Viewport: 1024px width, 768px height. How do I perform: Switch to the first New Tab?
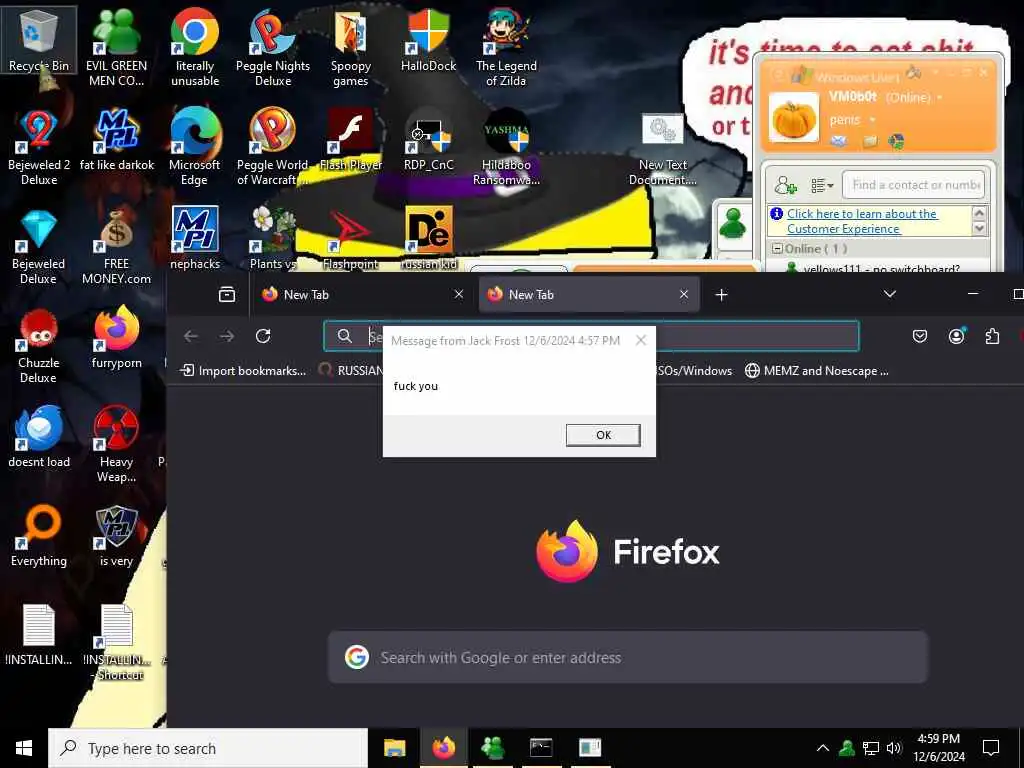363,295
